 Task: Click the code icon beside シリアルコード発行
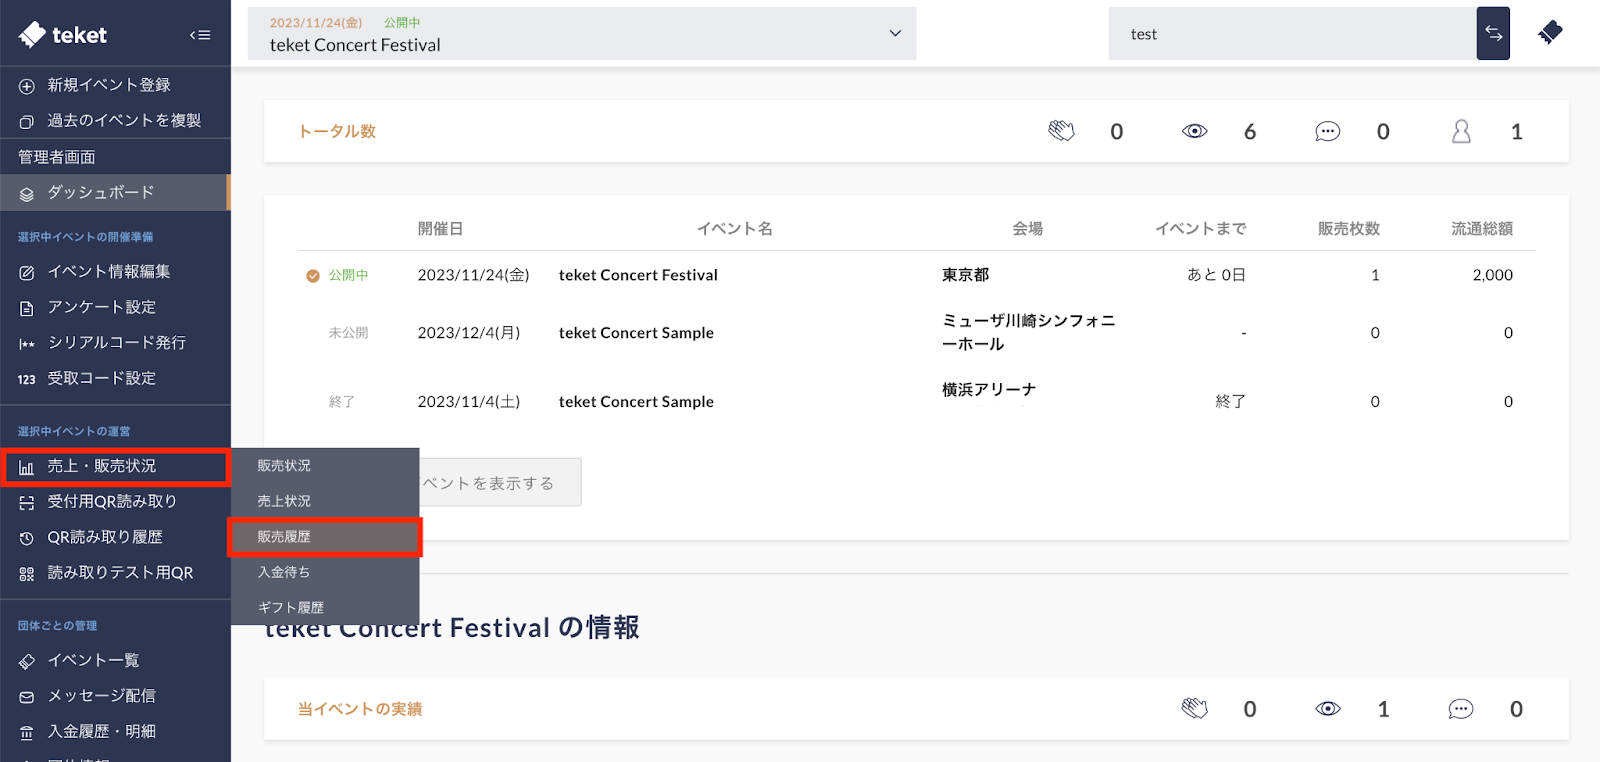click(x=27, y=344)
